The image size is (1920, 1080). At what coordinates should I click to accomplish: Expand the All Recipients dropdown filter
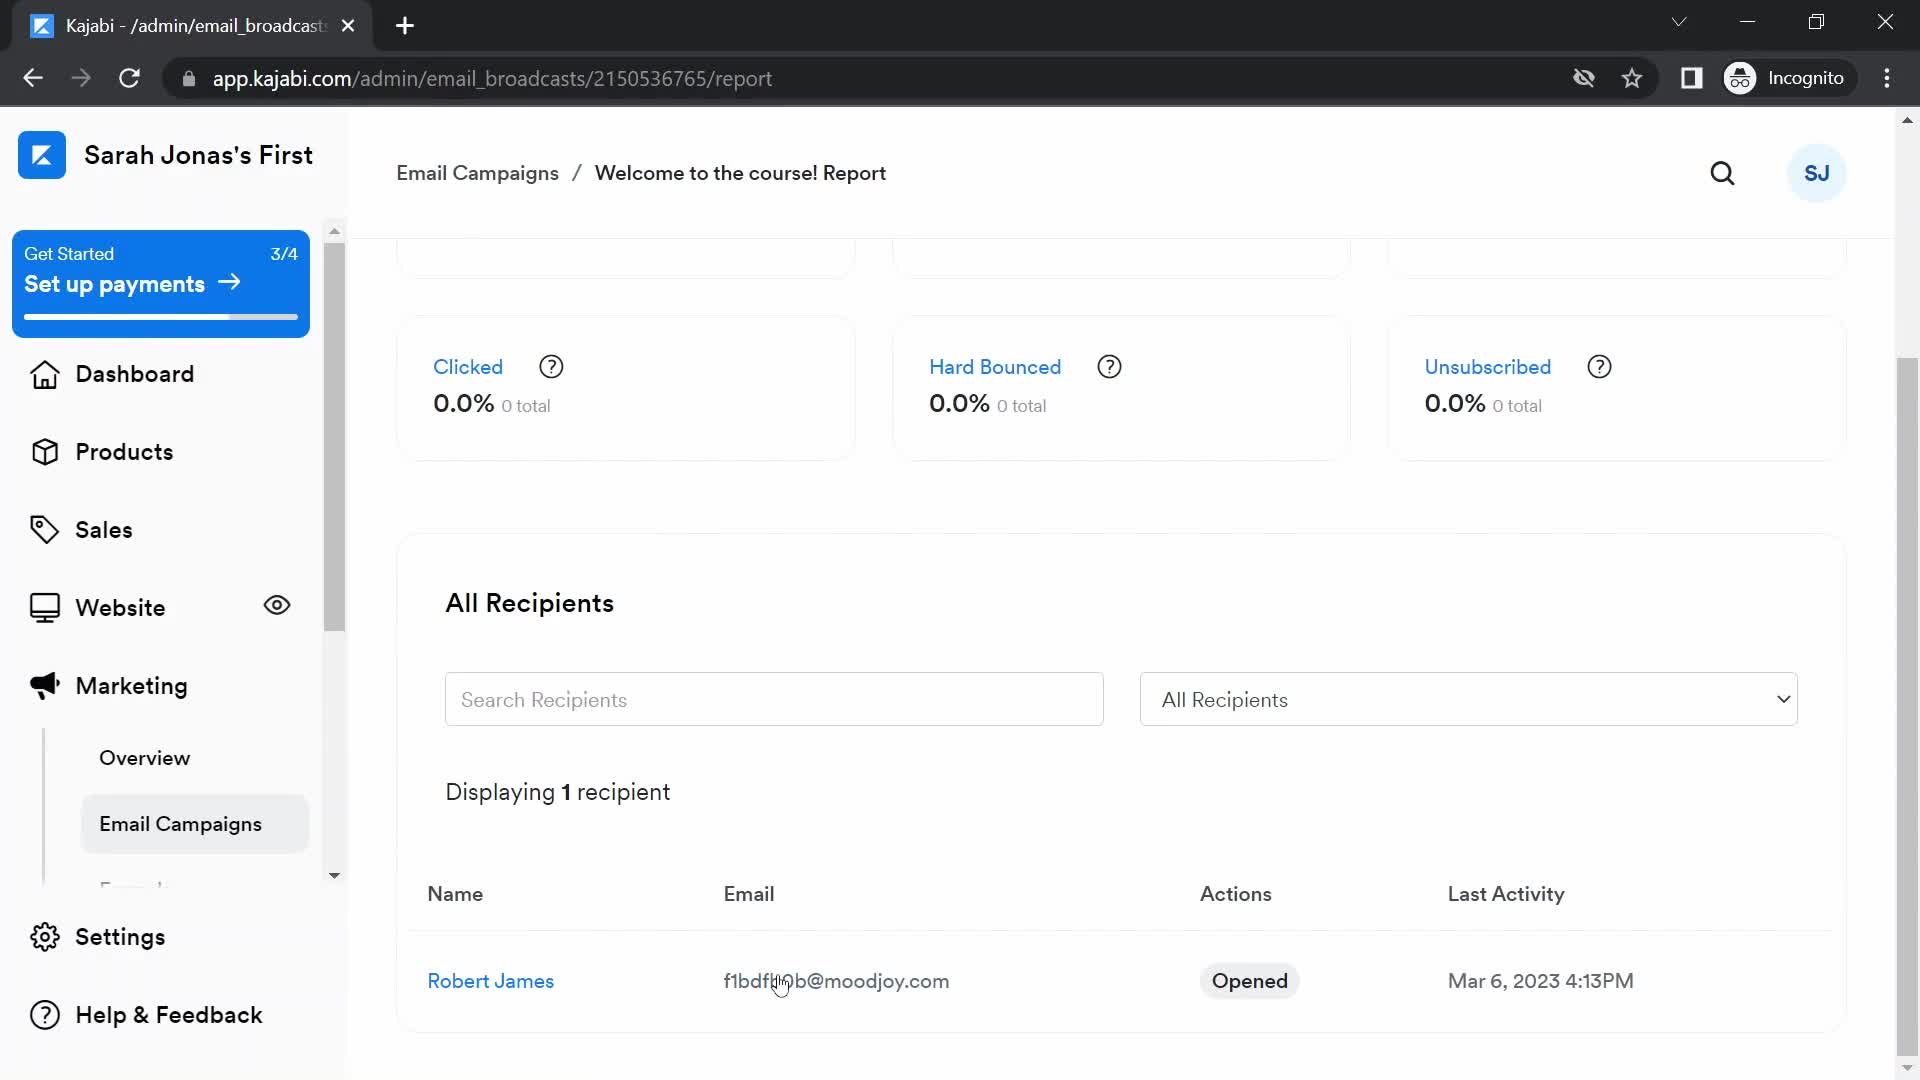(1469, 699)
